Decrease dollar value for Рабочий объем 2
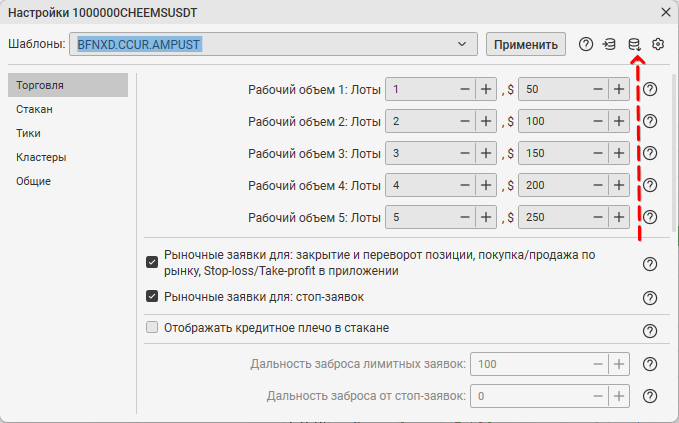679x423 pixels. coord(597,122)
